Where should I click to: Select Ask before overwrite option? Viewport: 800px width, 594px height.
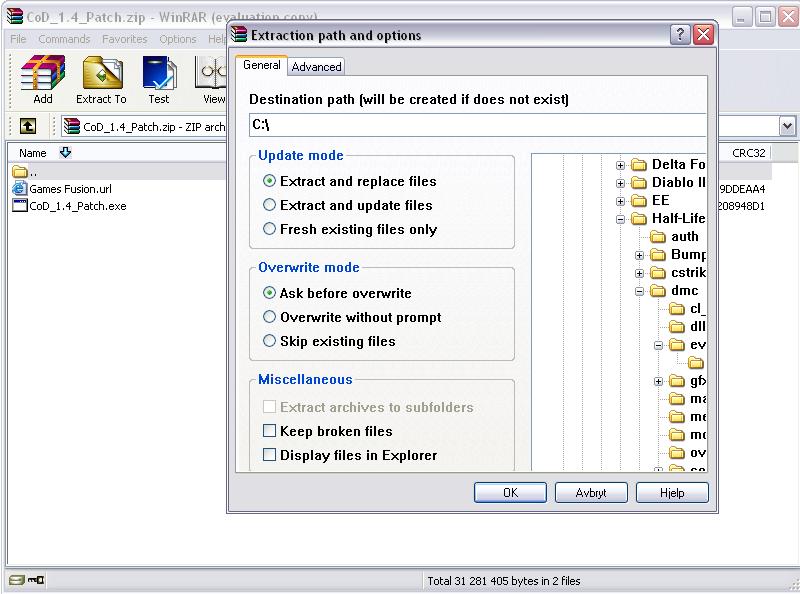click(x=337, y=293)
